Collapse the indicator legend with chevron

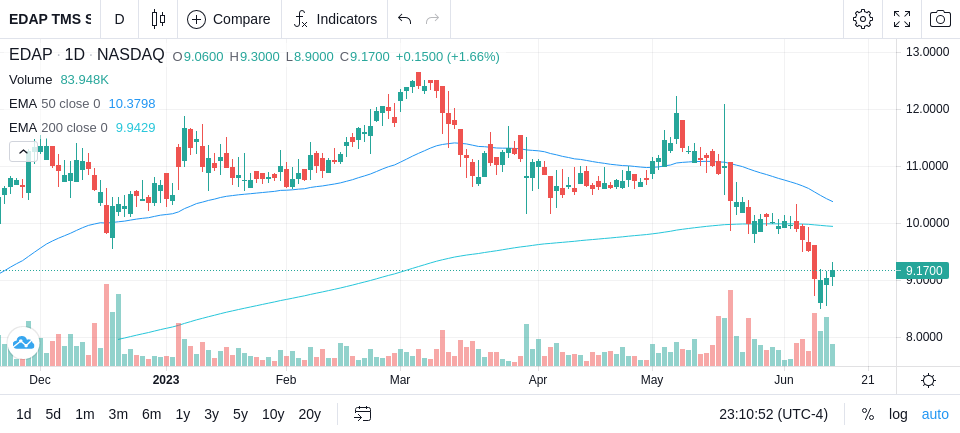click(23, 151)
